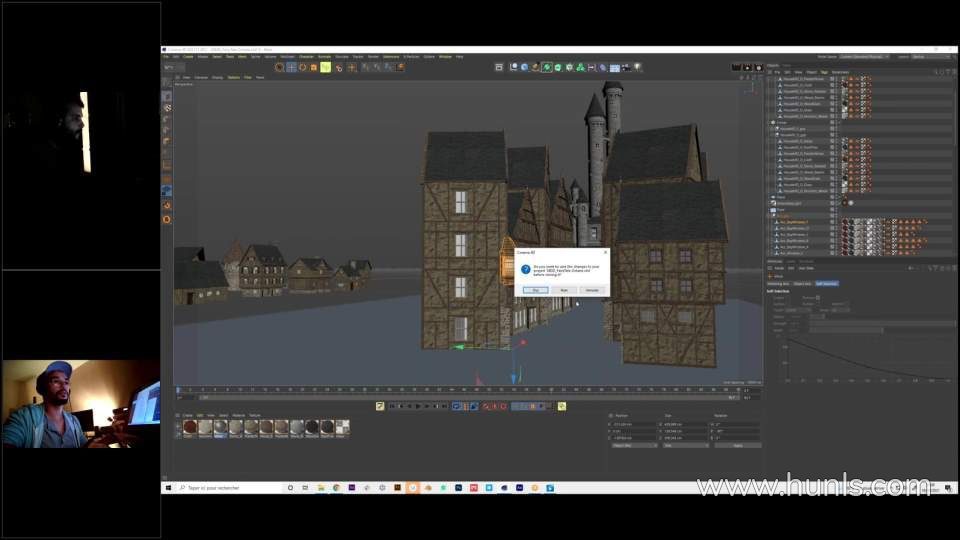Open the Node Space dropdown
This screenshot has width=960, height=540.
point(863,57)
